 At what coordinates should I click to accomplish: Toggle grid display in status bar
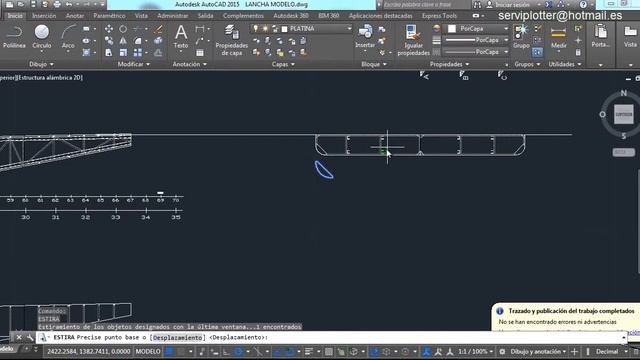point(169,351)
